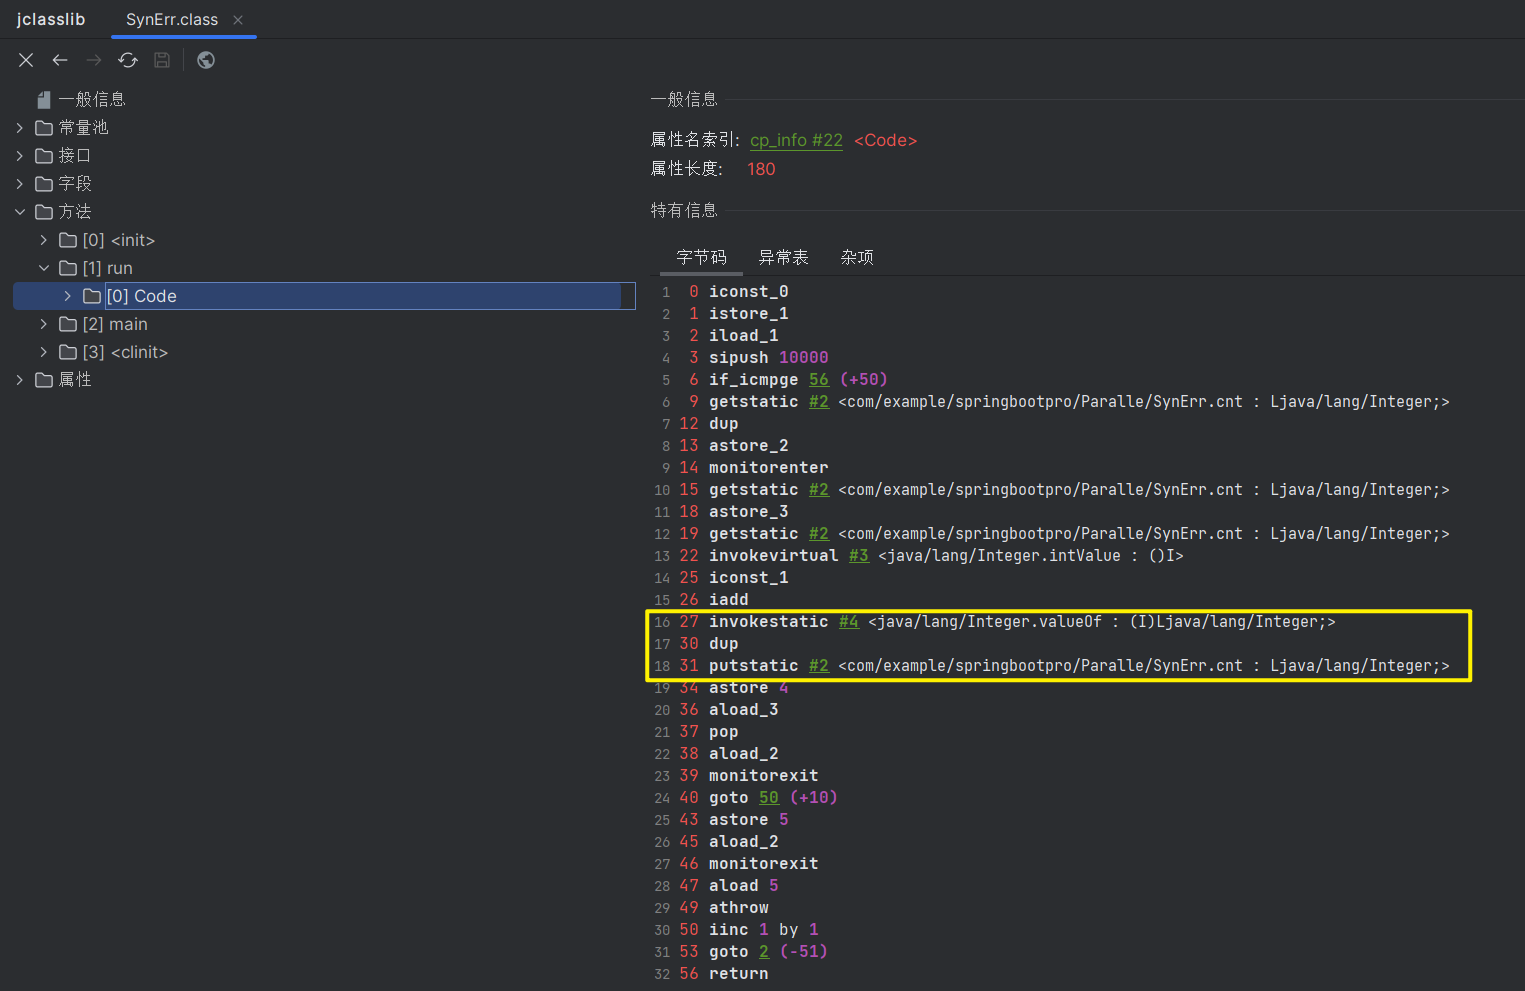Follow the cp_info #22 link
This screenshot has width=1525, height=991.
tap(796, 140)
